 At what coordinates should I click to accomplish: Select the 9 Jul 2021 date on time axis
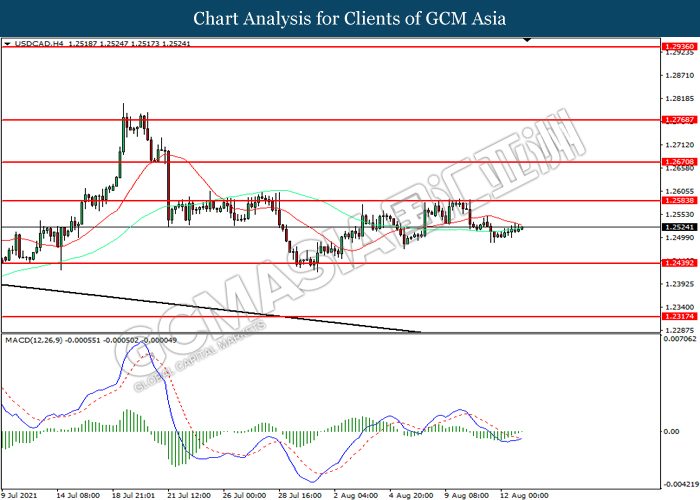(22, 494)
